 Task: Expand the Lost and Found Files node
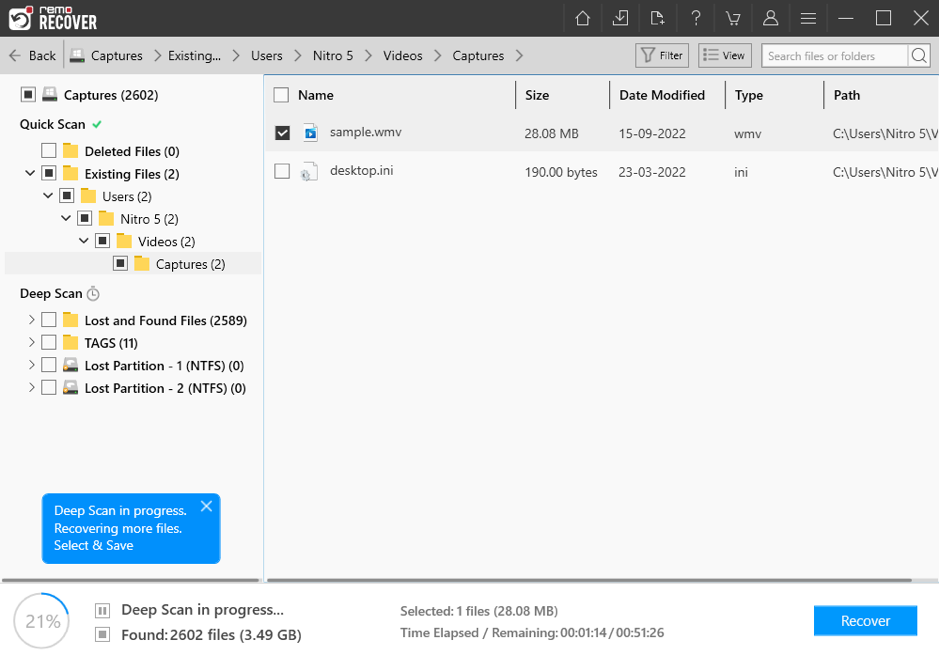point(31,321)
